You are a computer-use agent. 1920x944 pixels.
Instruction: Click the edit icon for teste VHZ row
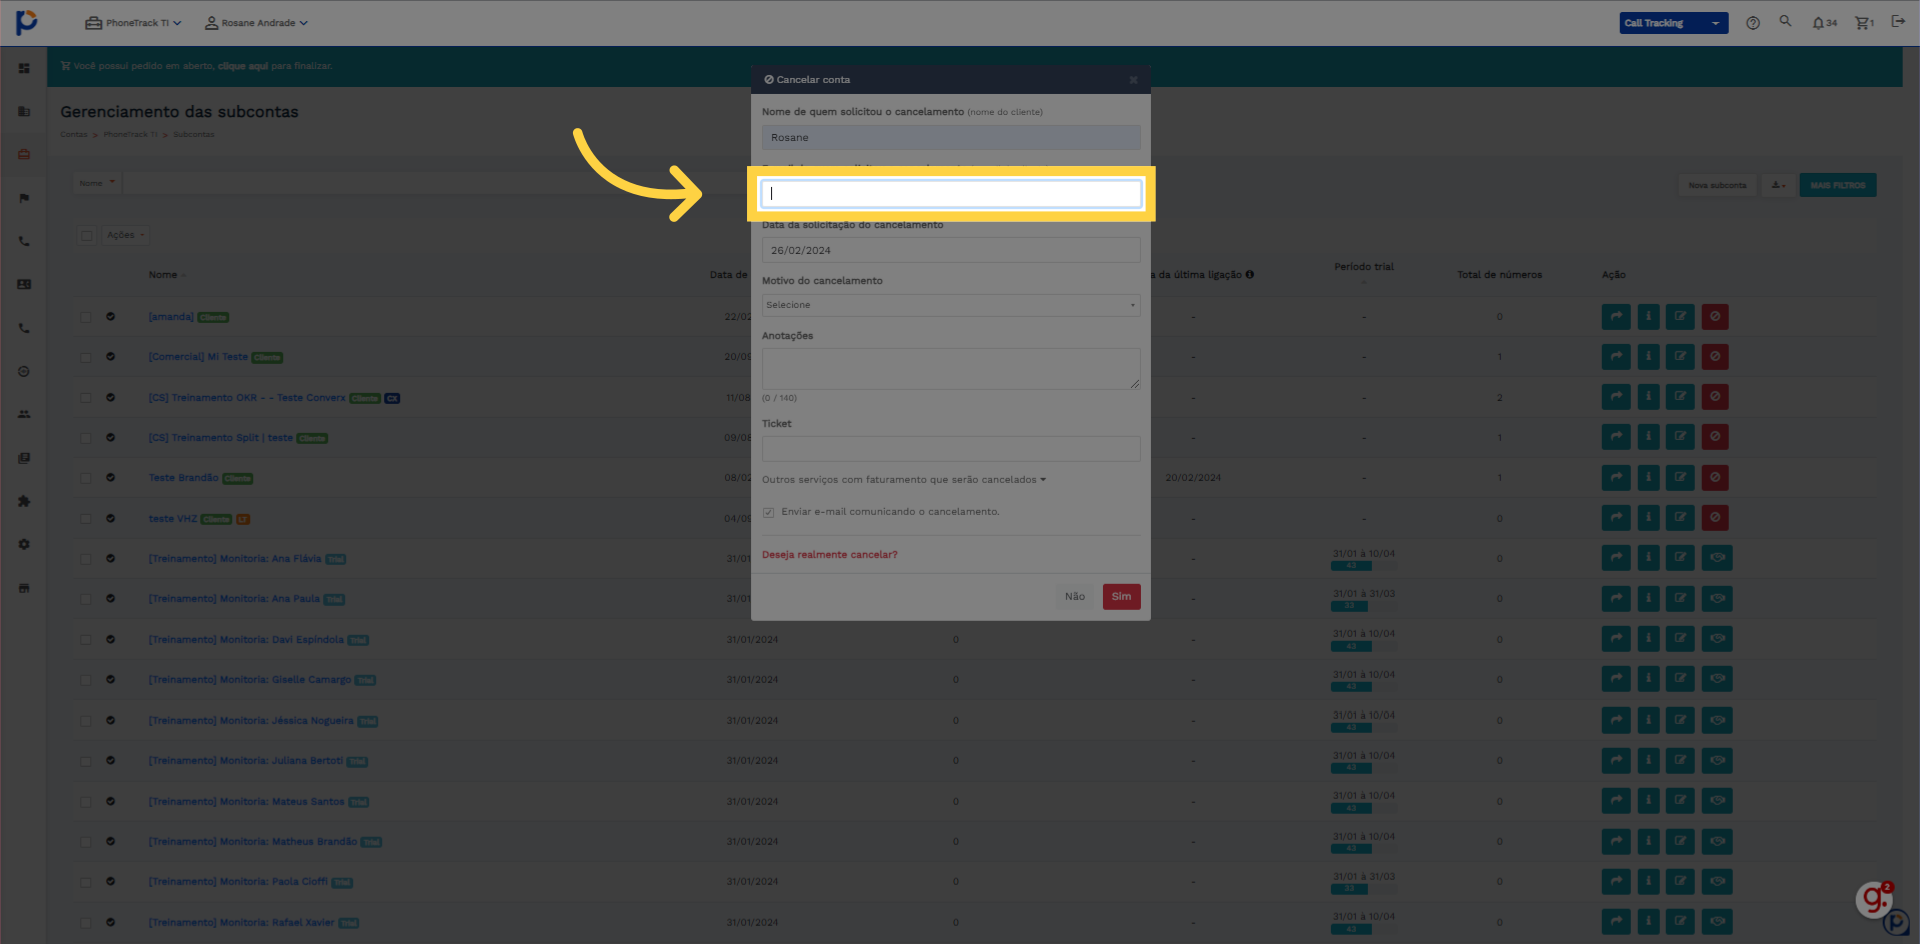(1680, 518)
